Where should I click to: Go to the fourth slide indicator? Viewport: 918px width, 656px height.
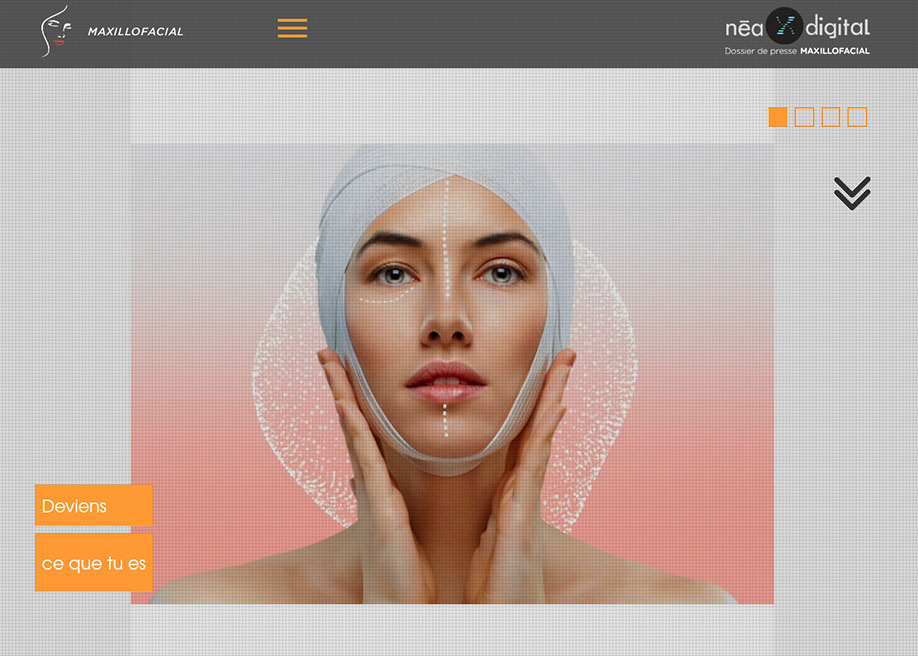point(857,117)
